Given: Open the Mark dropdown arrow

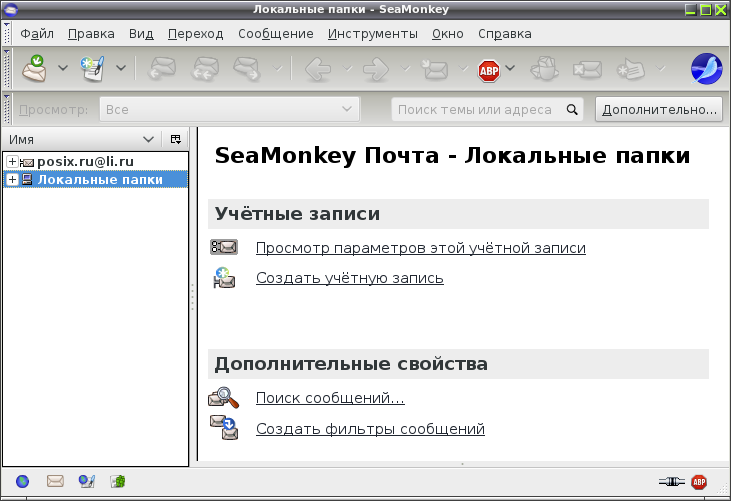Looking at the screenshot, I should 661,69.
